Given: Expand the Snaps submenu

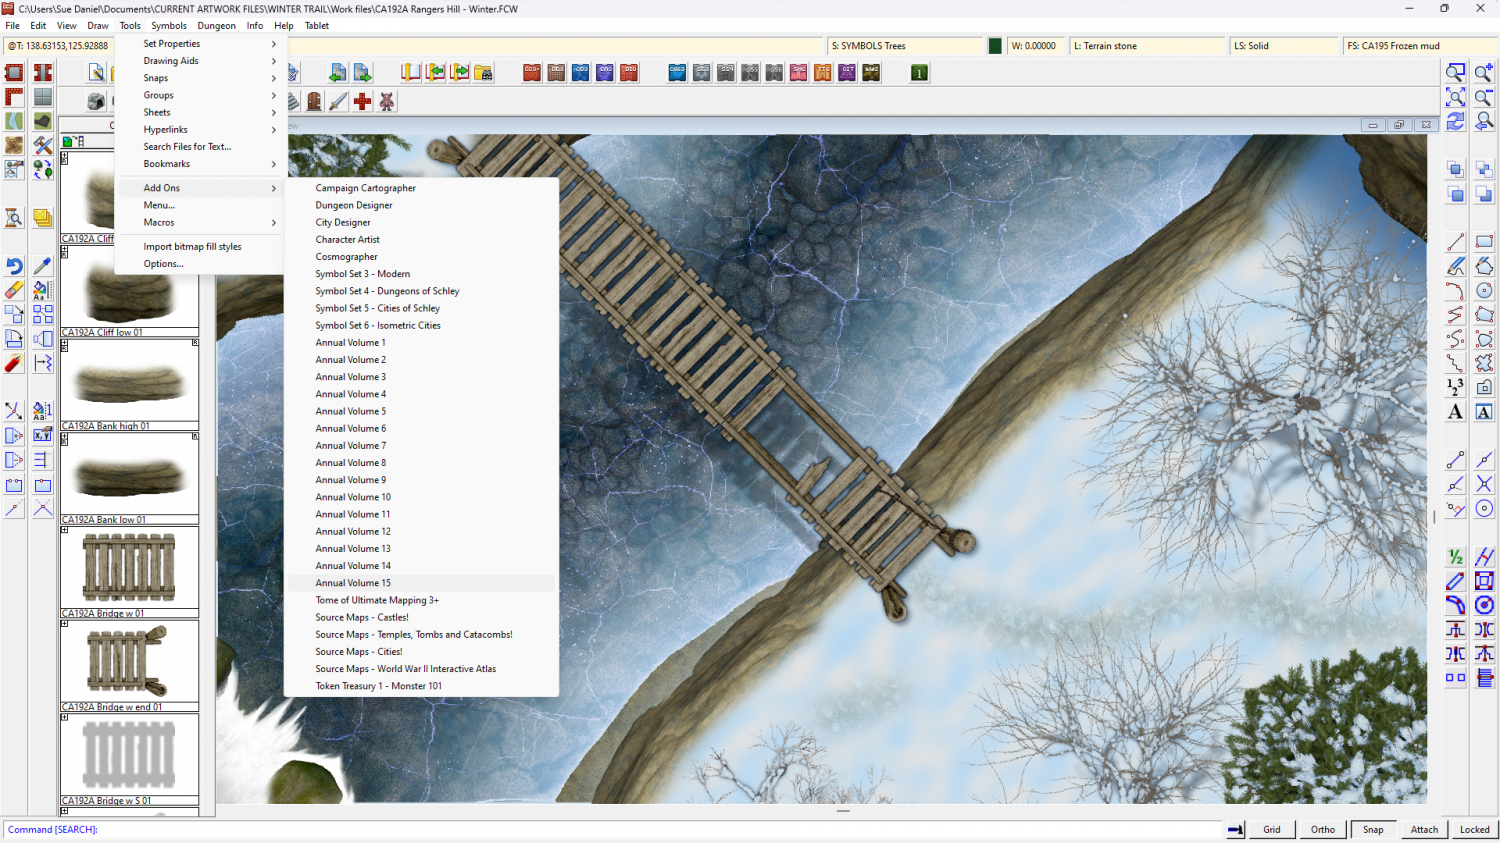Looking at the screenshot, I should click(x=201, y=78).
